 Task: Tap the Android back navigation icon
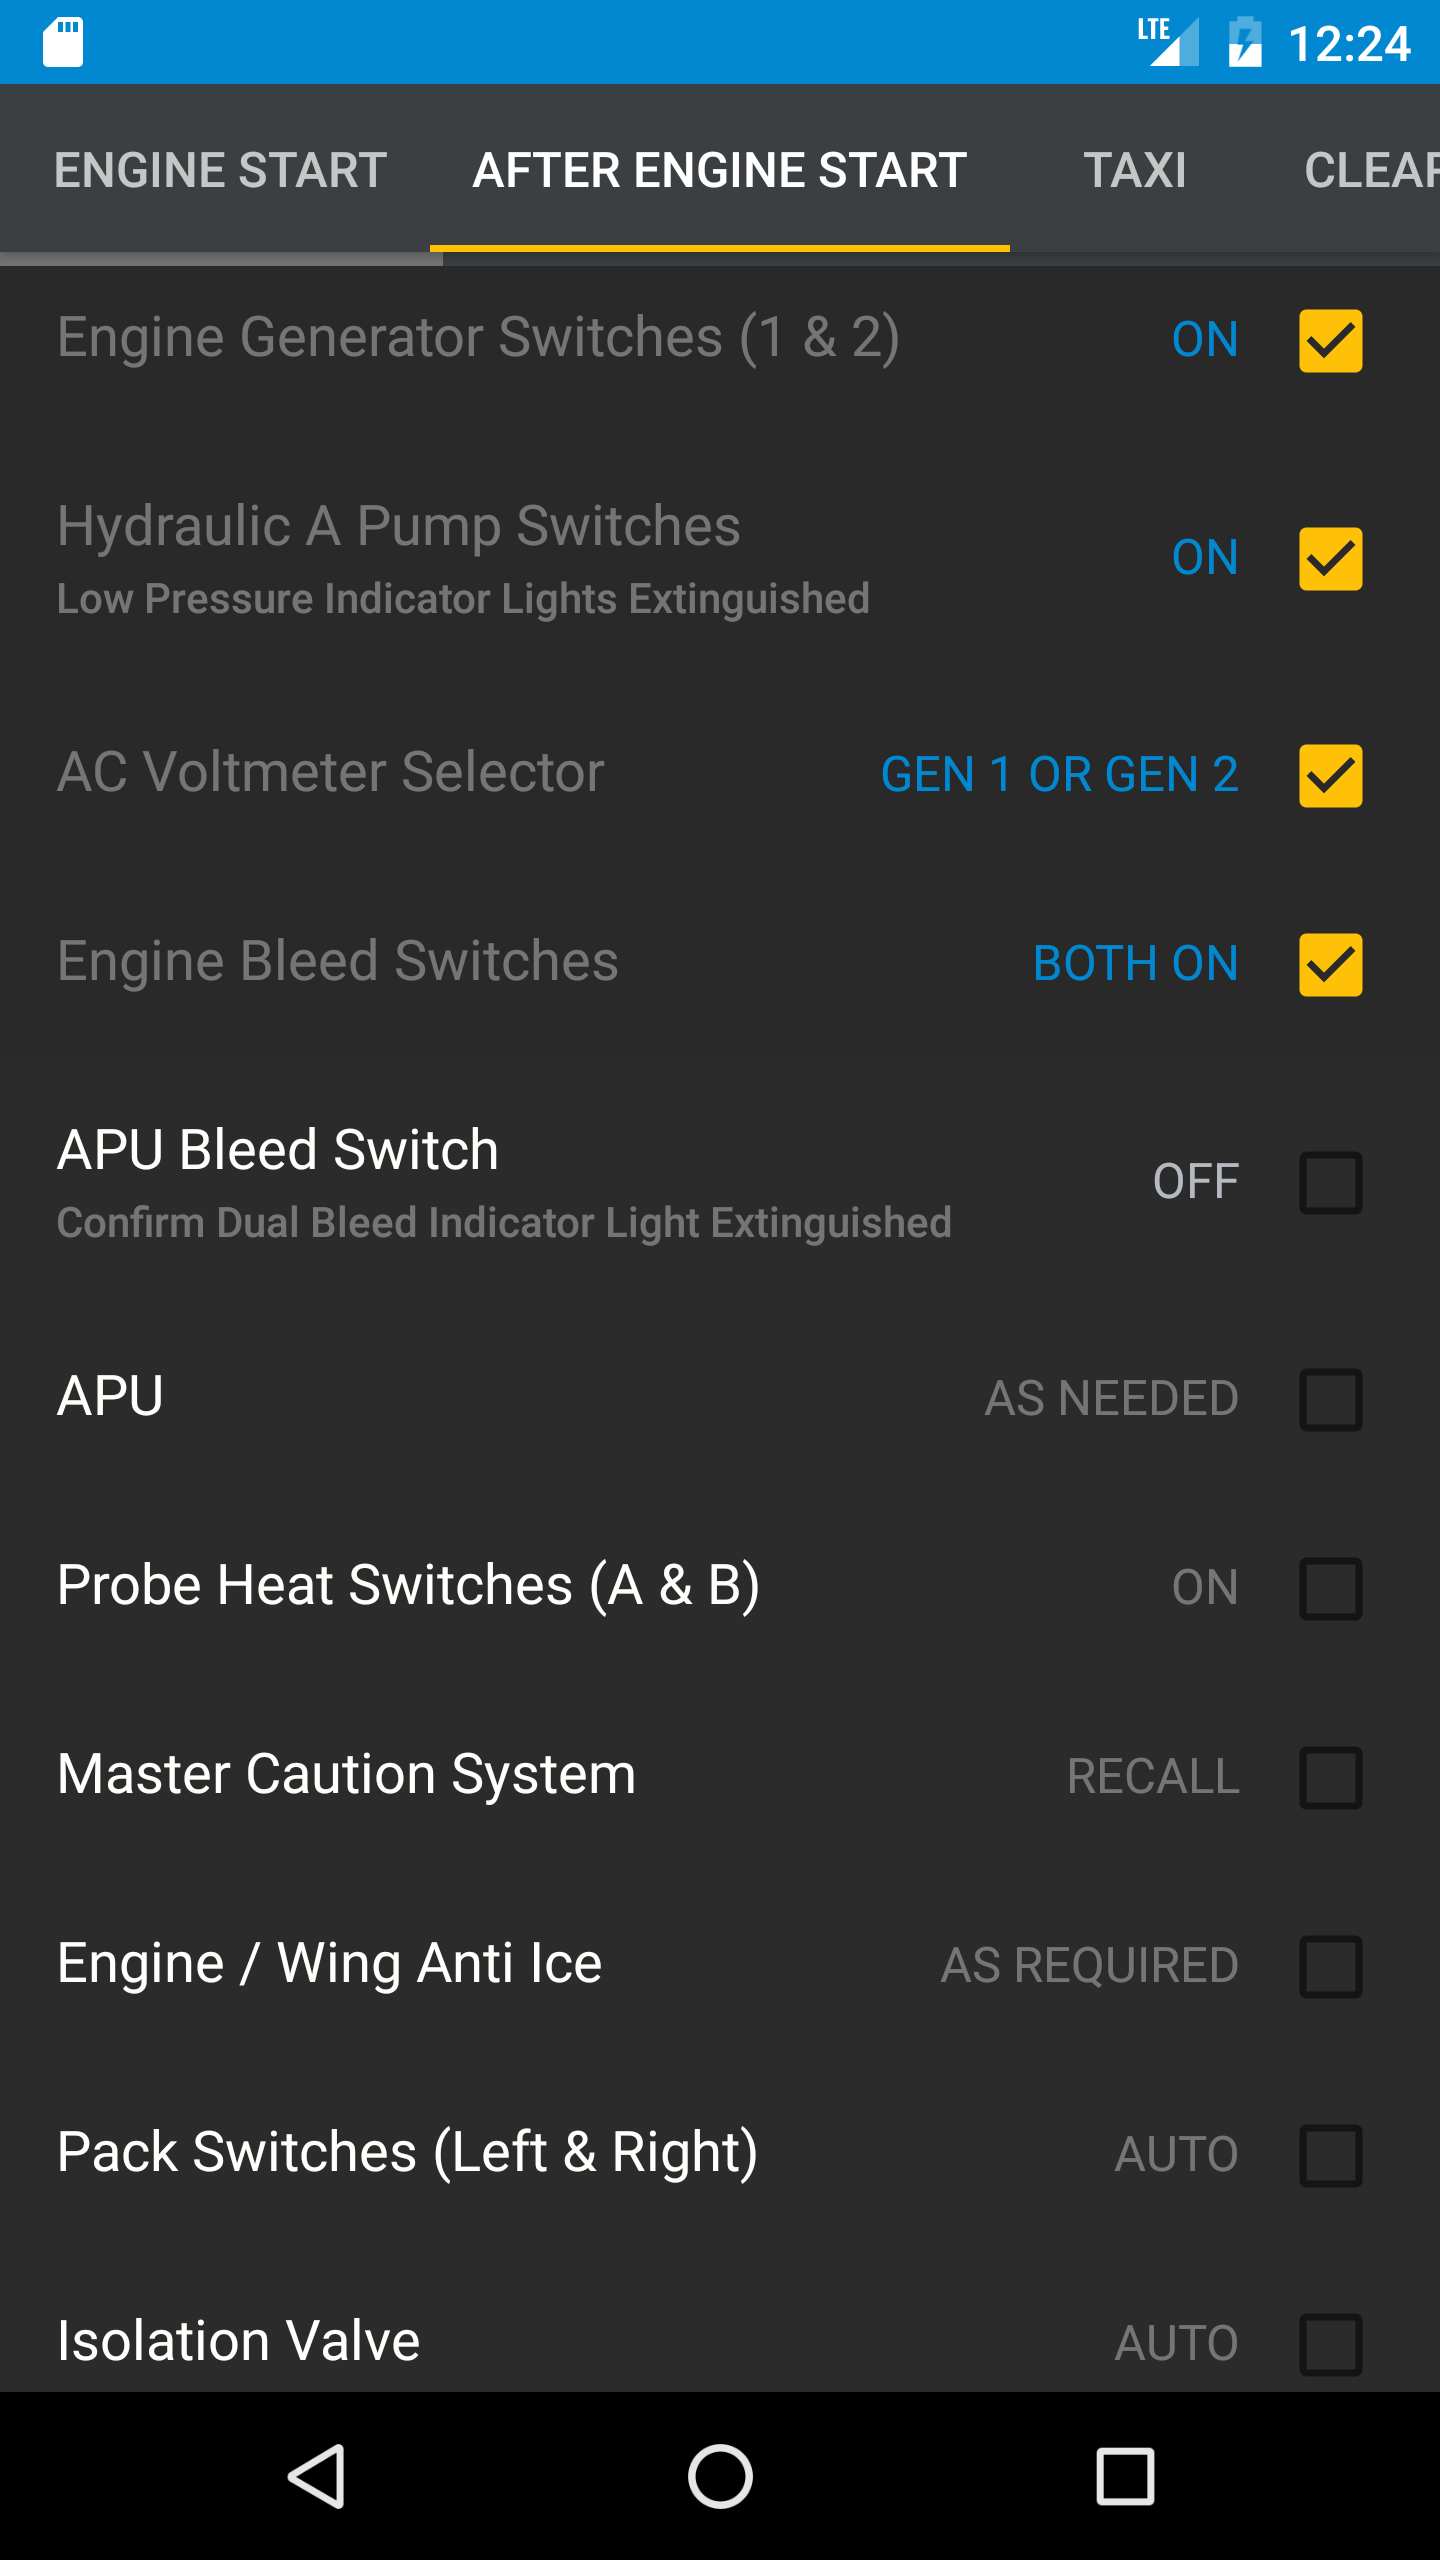coord(318,2476)
